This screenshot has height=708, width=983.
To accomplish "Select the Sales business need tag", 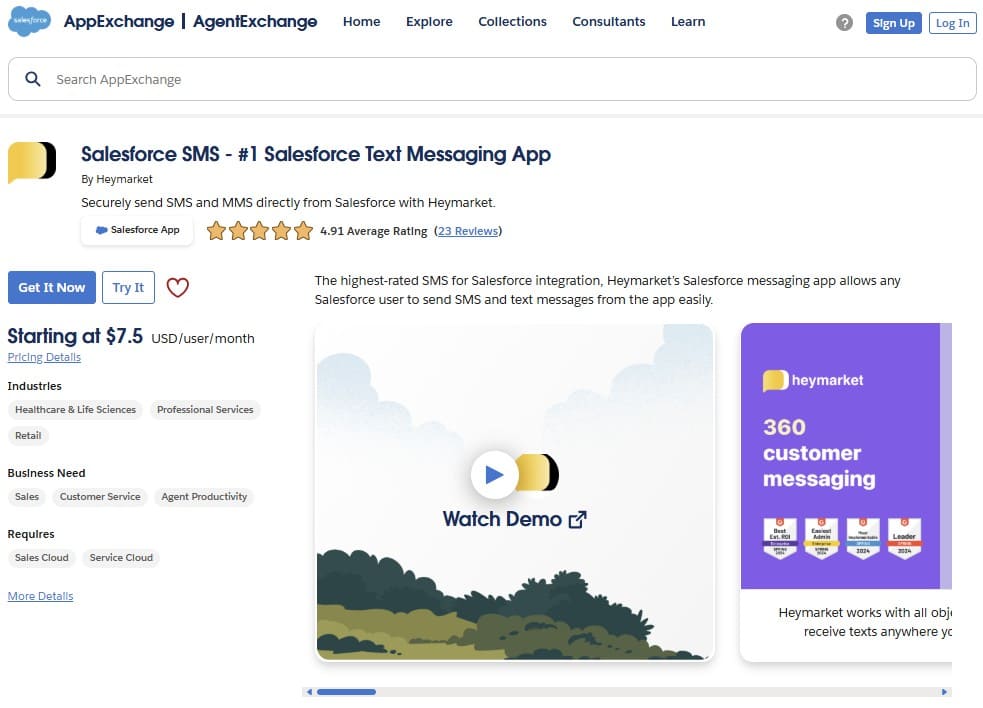I will (x=27, y=497).
